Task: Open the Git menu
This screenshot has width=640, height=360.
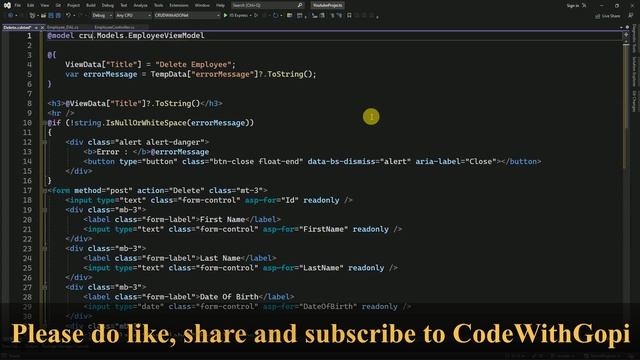Action: 58,5
